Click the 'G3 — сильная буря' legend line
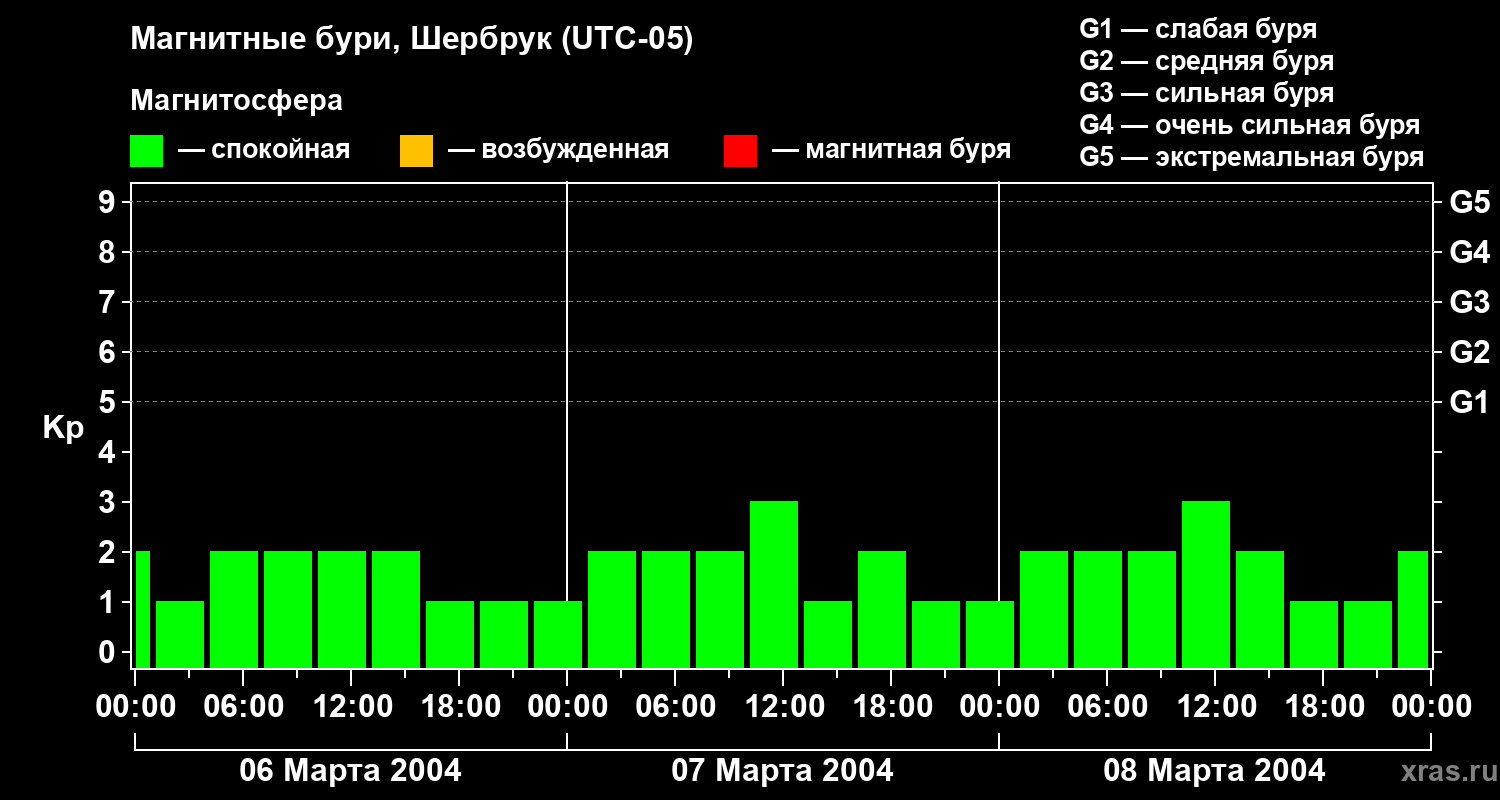The image size is (1500, 800). click(1206, 93)
